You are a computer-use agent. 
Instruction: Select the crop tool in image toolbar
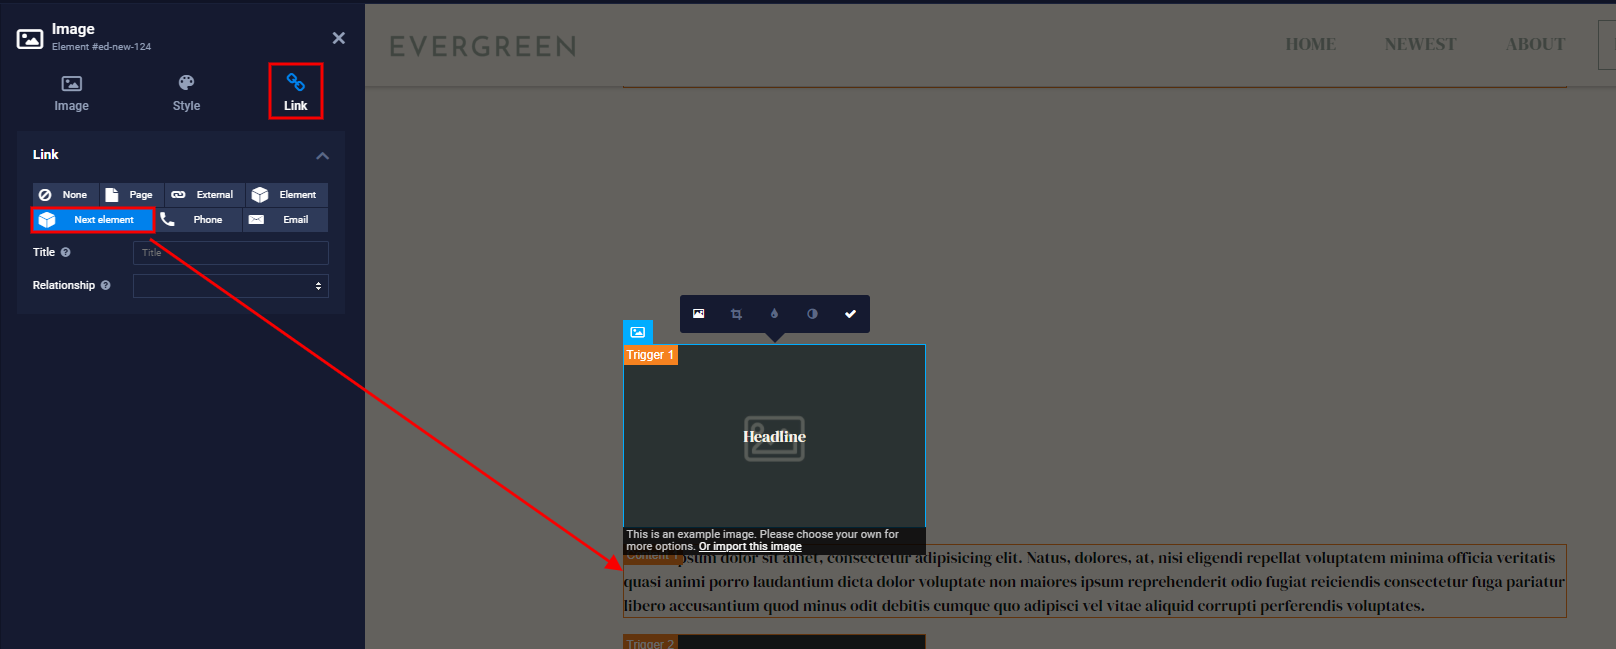pos(736,314)
